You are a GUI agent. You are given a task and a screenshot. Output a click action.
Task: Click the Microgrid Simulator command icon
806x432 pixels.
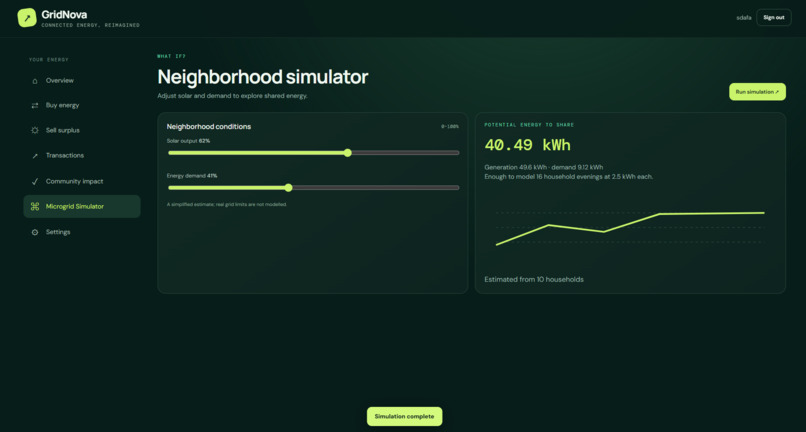35,207
